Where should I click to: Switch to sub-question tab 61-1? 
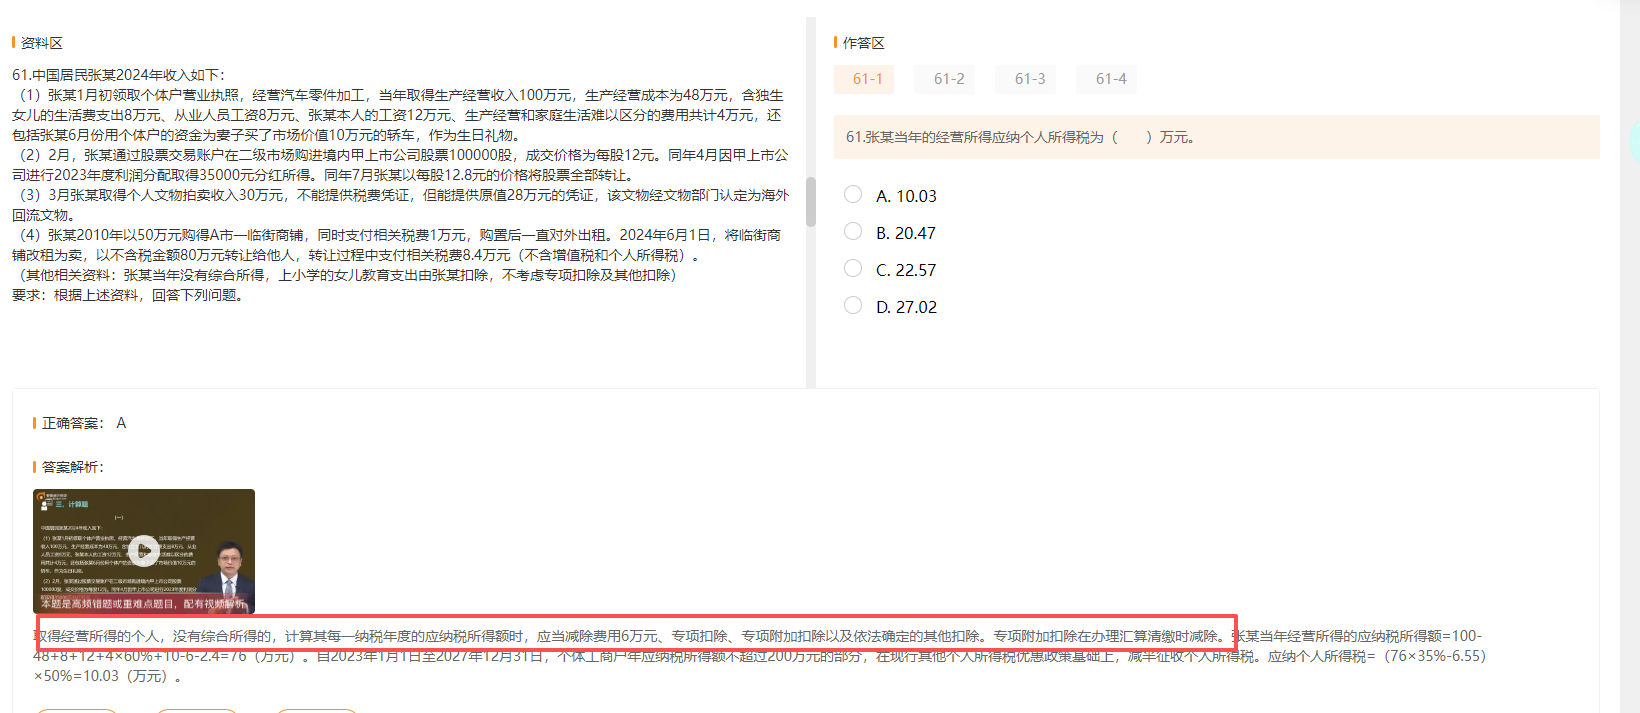pyautogui.click(x=866, y=79)
